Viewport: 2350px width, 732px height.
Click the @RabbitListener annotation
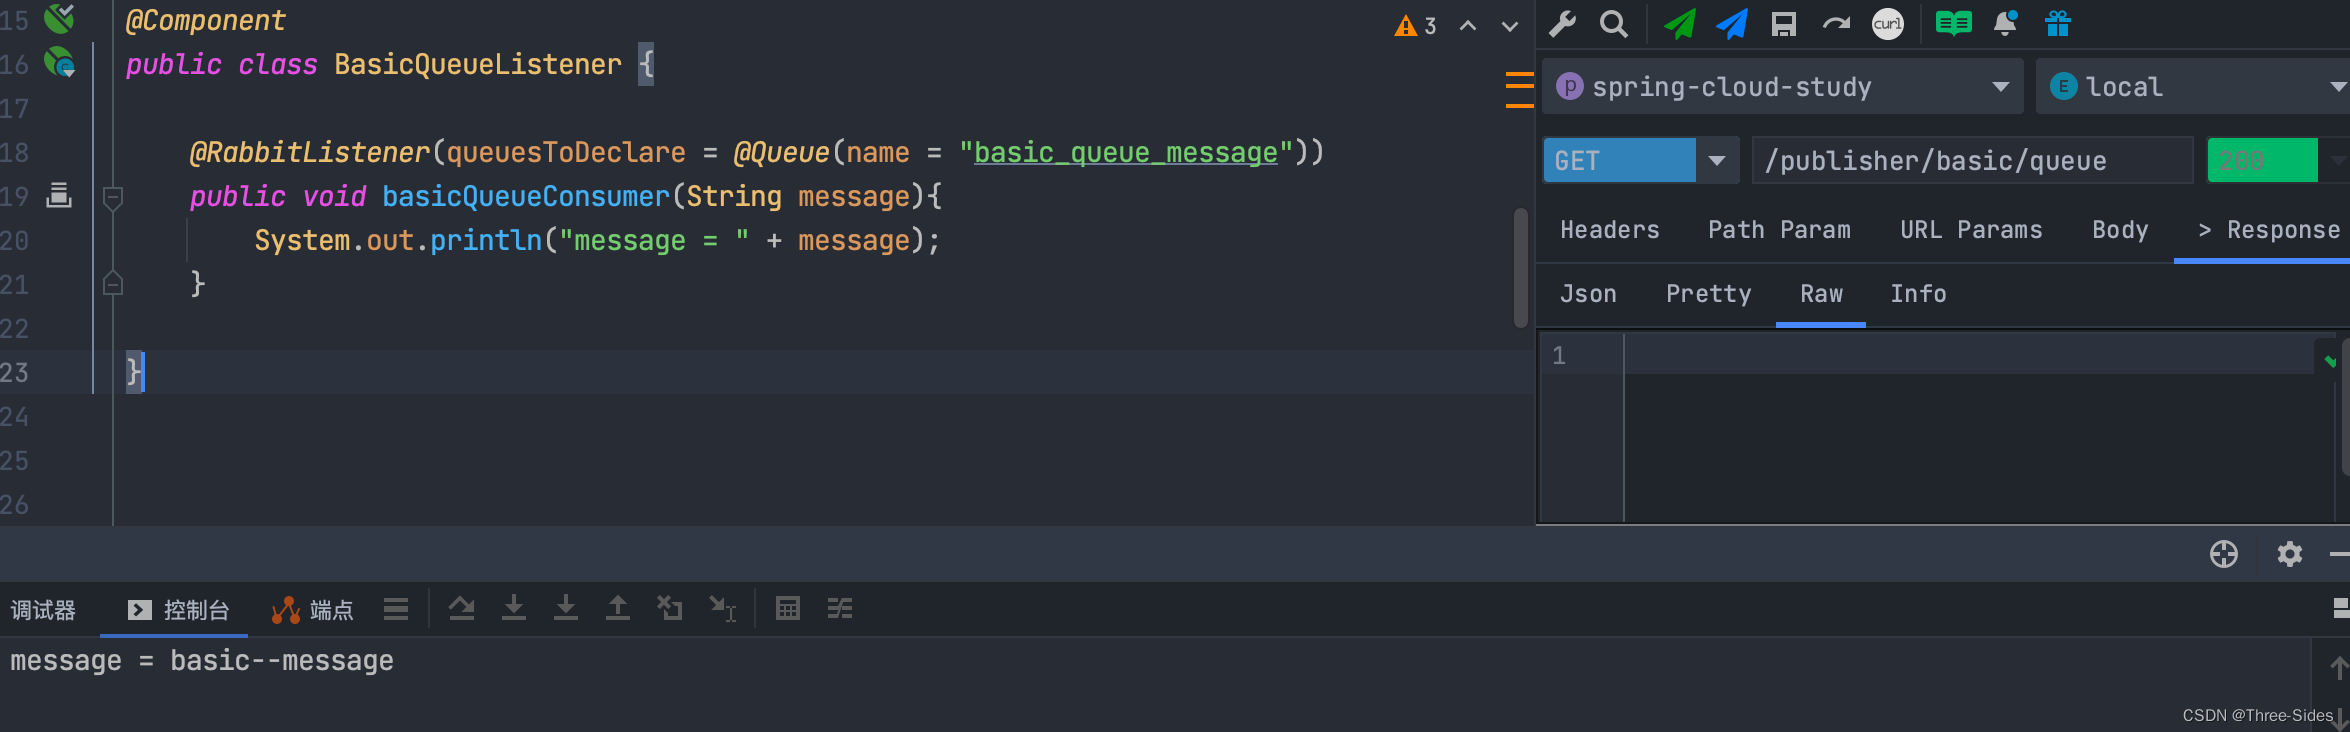309,152
